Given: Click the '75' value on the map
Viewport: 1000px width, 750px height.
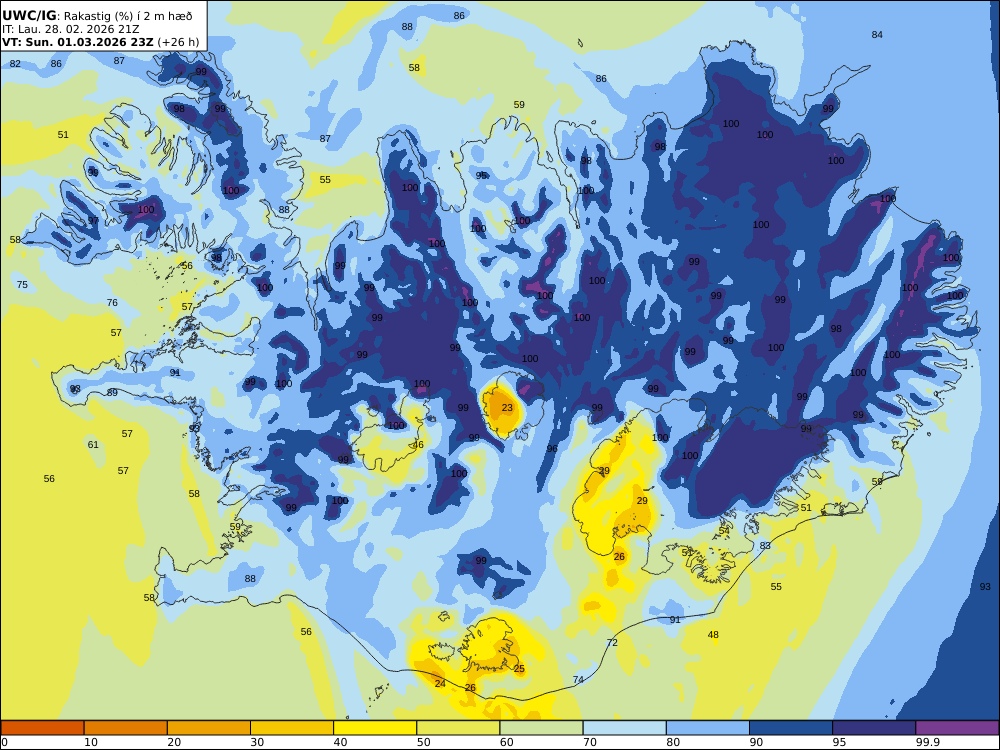Looking at the screenshot, I should [22, 284].
